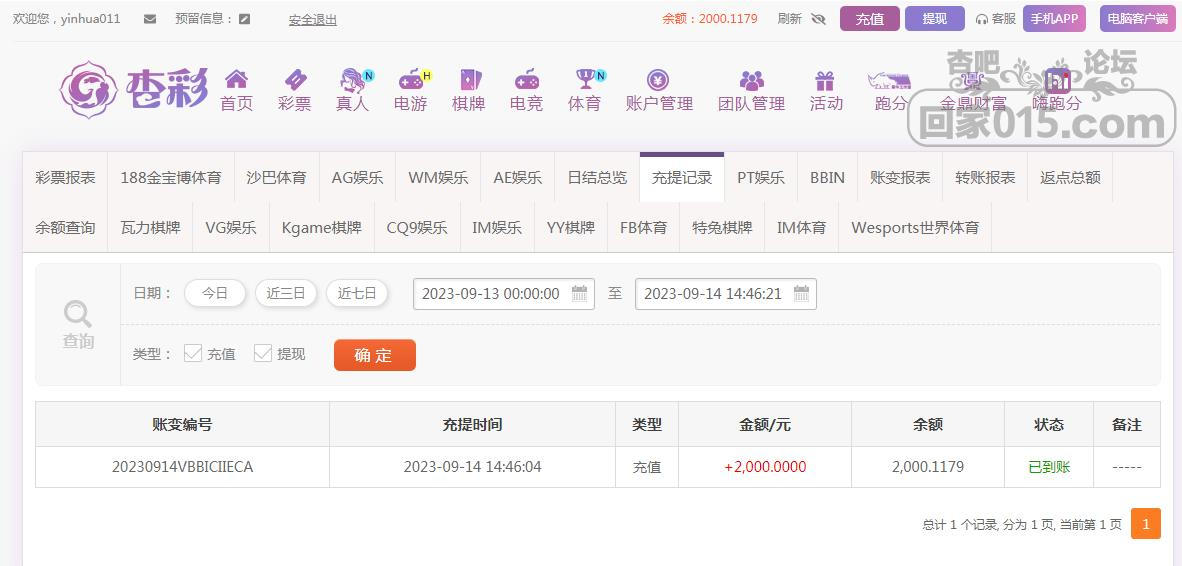Open the 跑分 rhino icon
This screenshot has height=566, width=1182.
(x=890, y=79)
